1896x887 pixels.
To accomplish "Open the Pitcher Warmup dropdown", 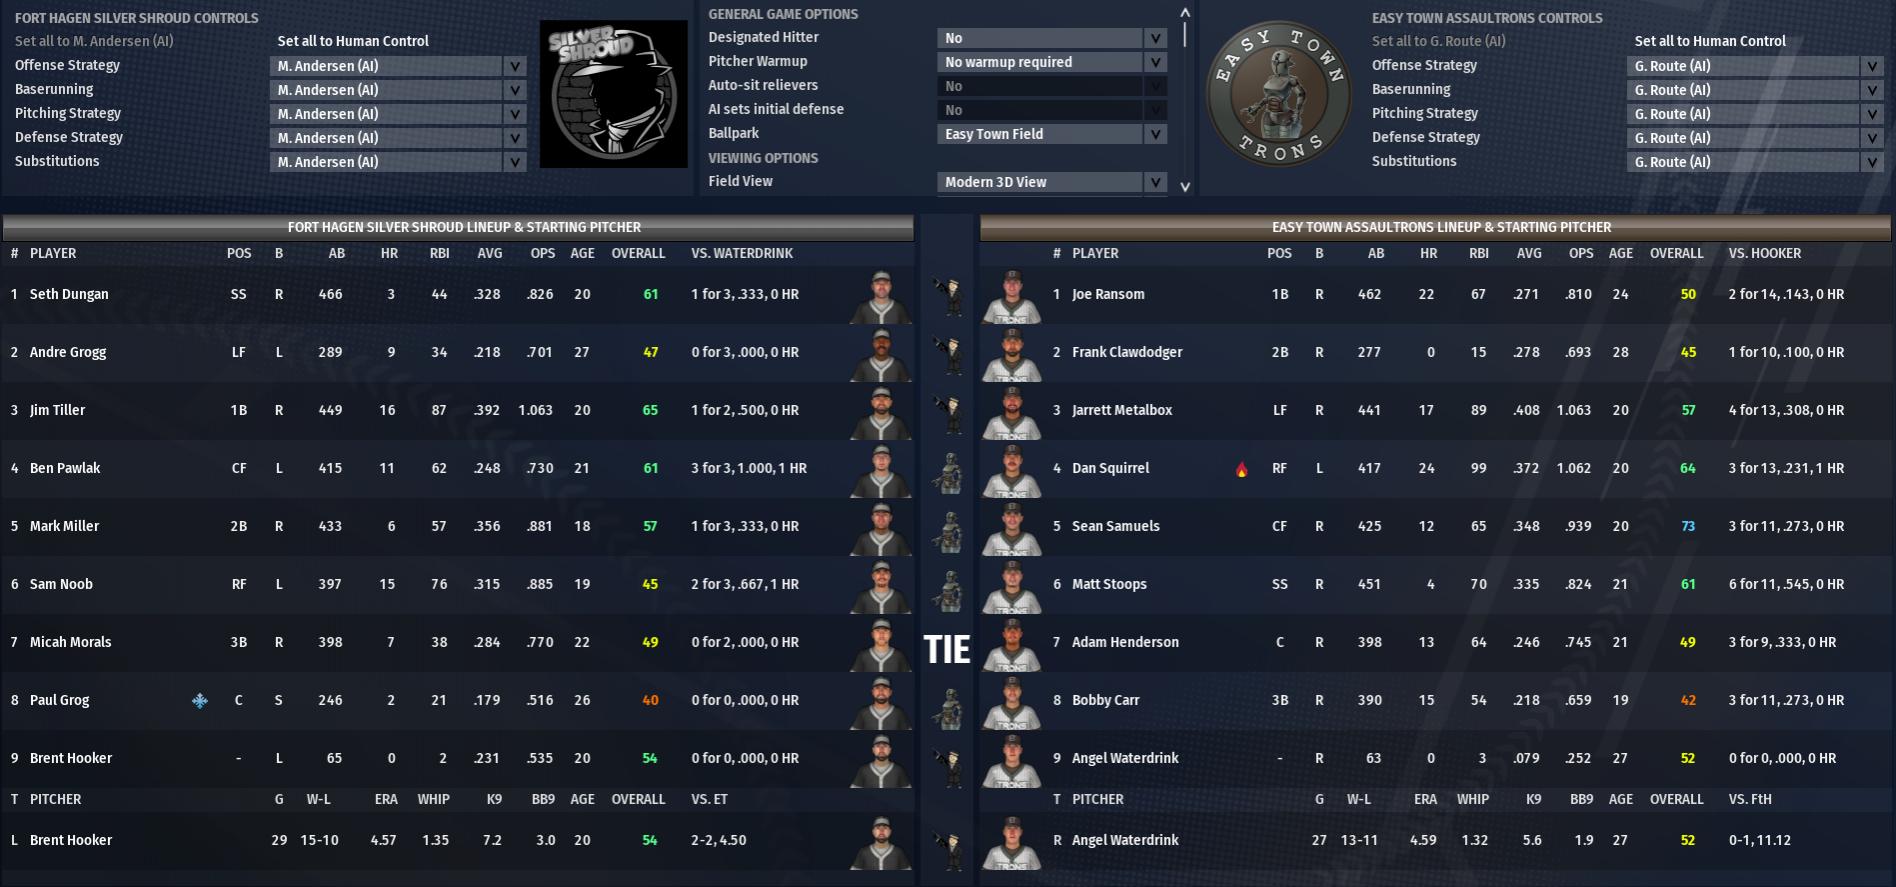I will point(1052,62).
